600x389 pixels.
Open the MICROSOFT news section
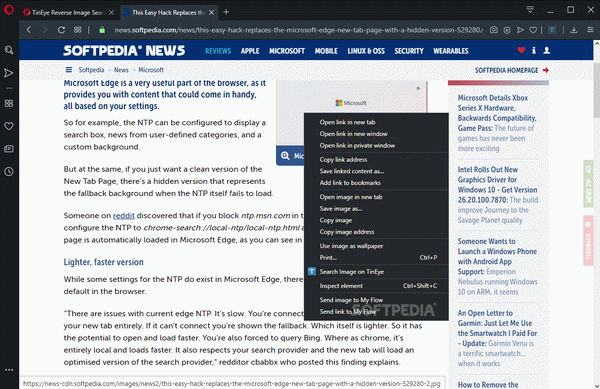coord(287,51)
